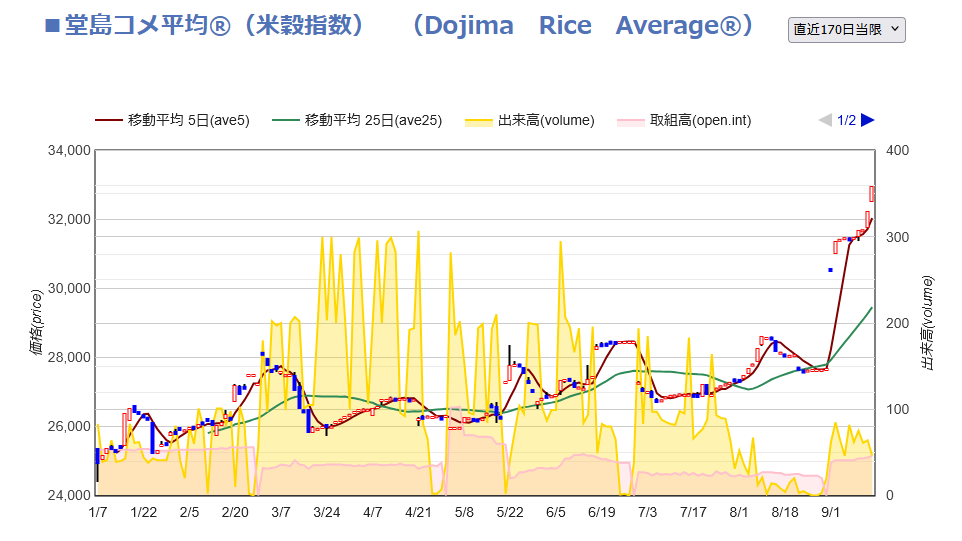This screenshot has height=541, width=962.
Task: Toggle the 移動平均 25日(ave25) legend series
Action: 357,120
